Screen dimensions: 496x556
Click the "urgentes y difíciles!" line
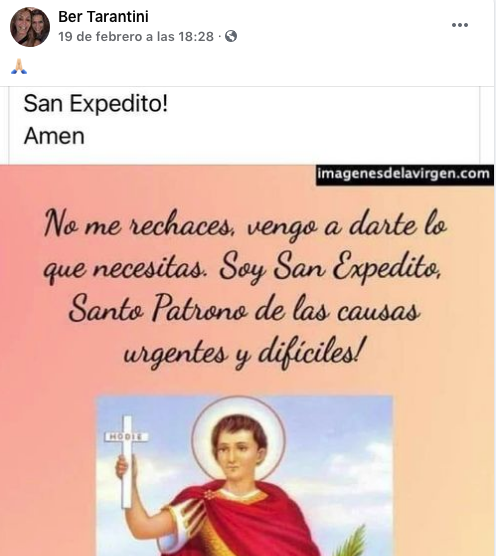pyautogui.click(x=244, y=352)
